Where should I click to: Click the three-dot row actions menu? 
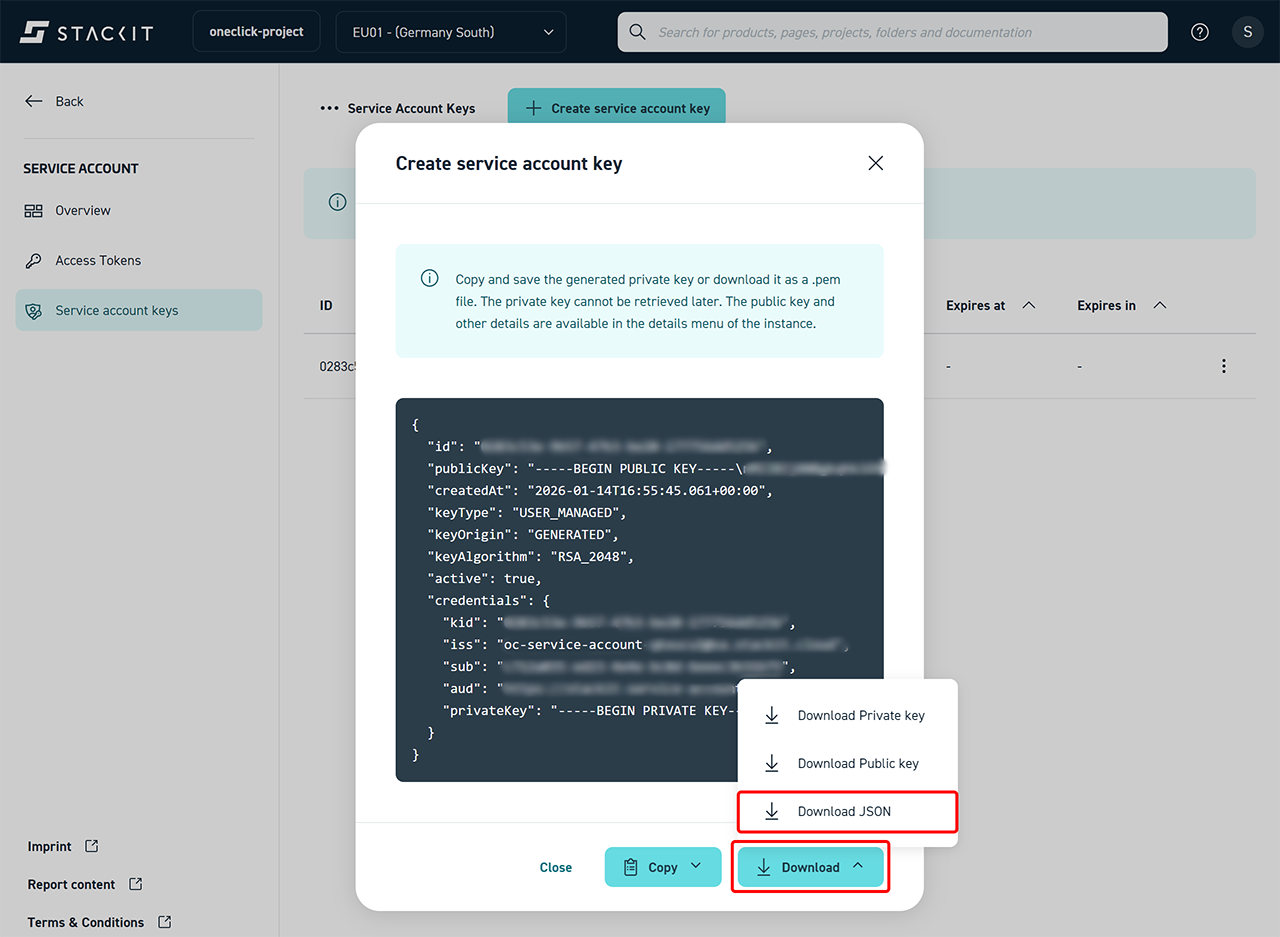click(1223, 366)
